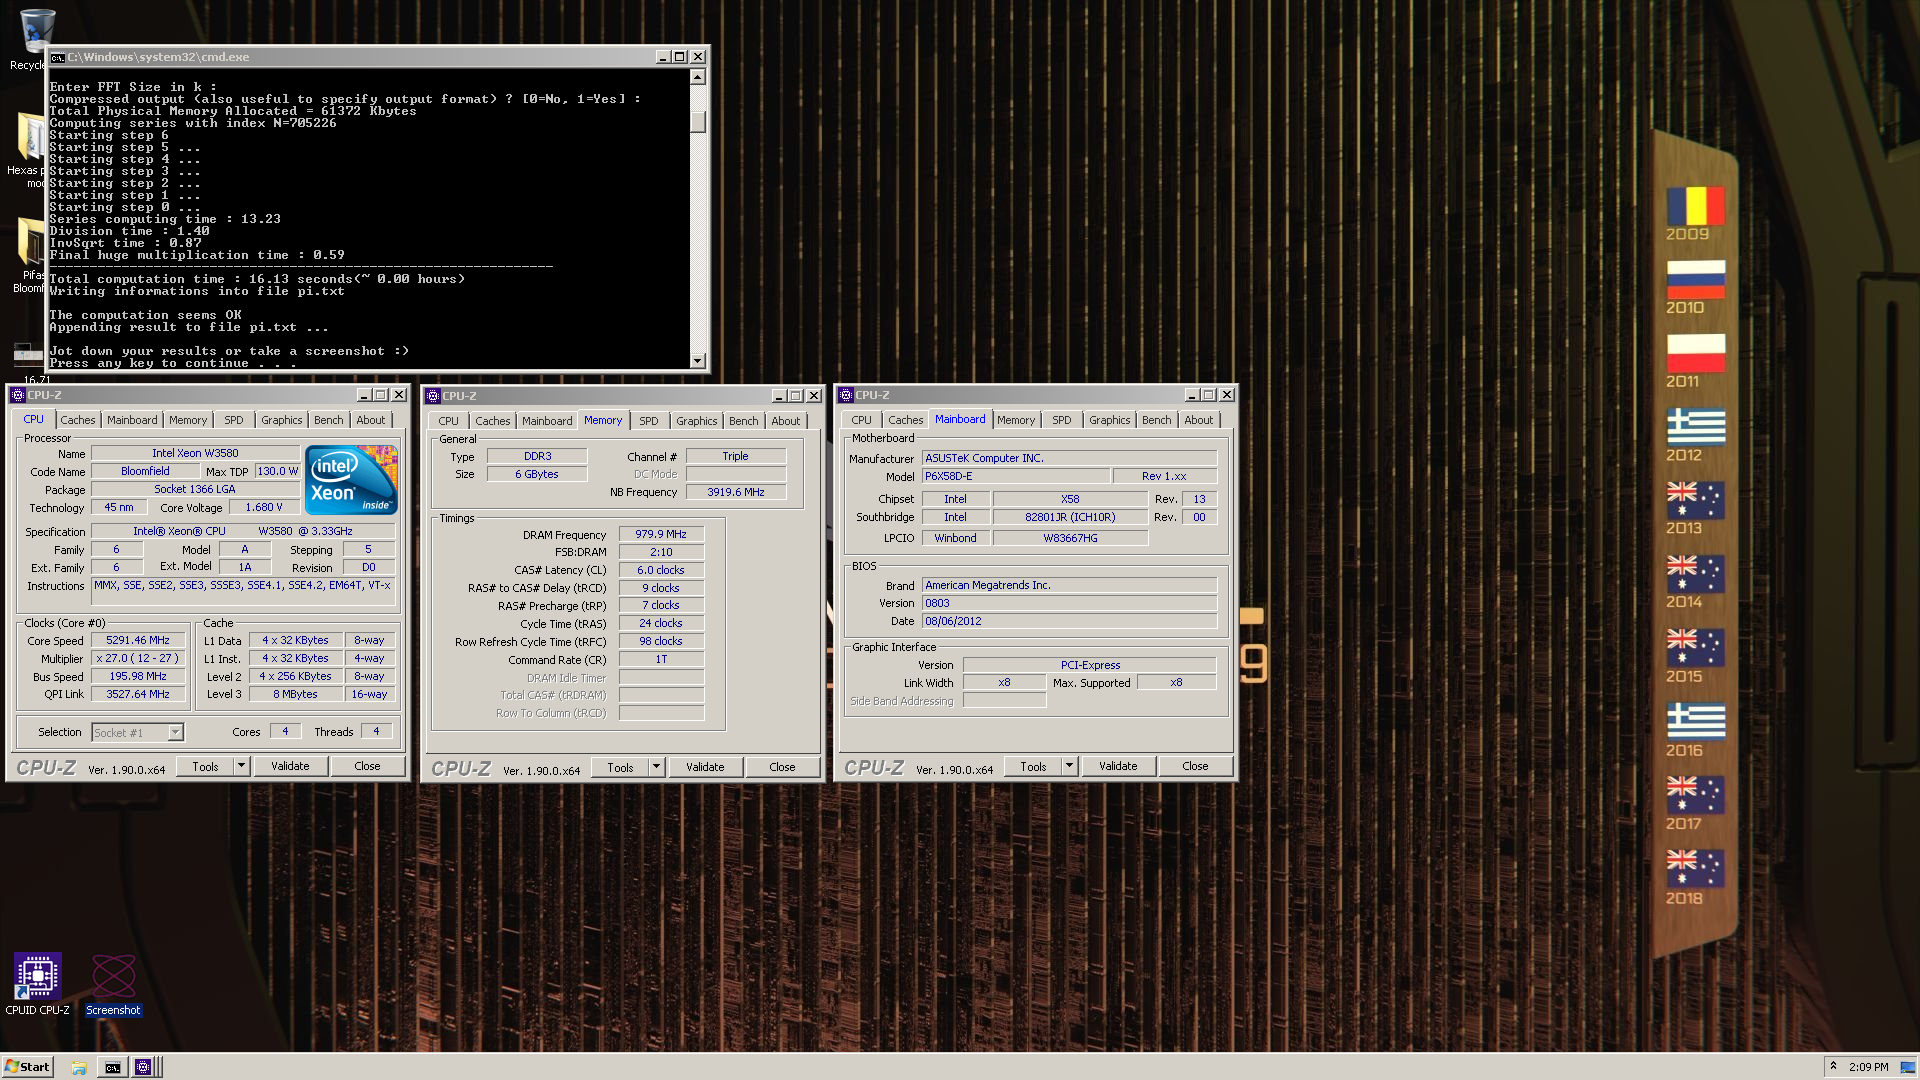Image resolution: width=1920 pixels, height=1080 pixels.
Task: Click the Core Speed value 5291.46 MHz
Action: click(x=138, y=641)
